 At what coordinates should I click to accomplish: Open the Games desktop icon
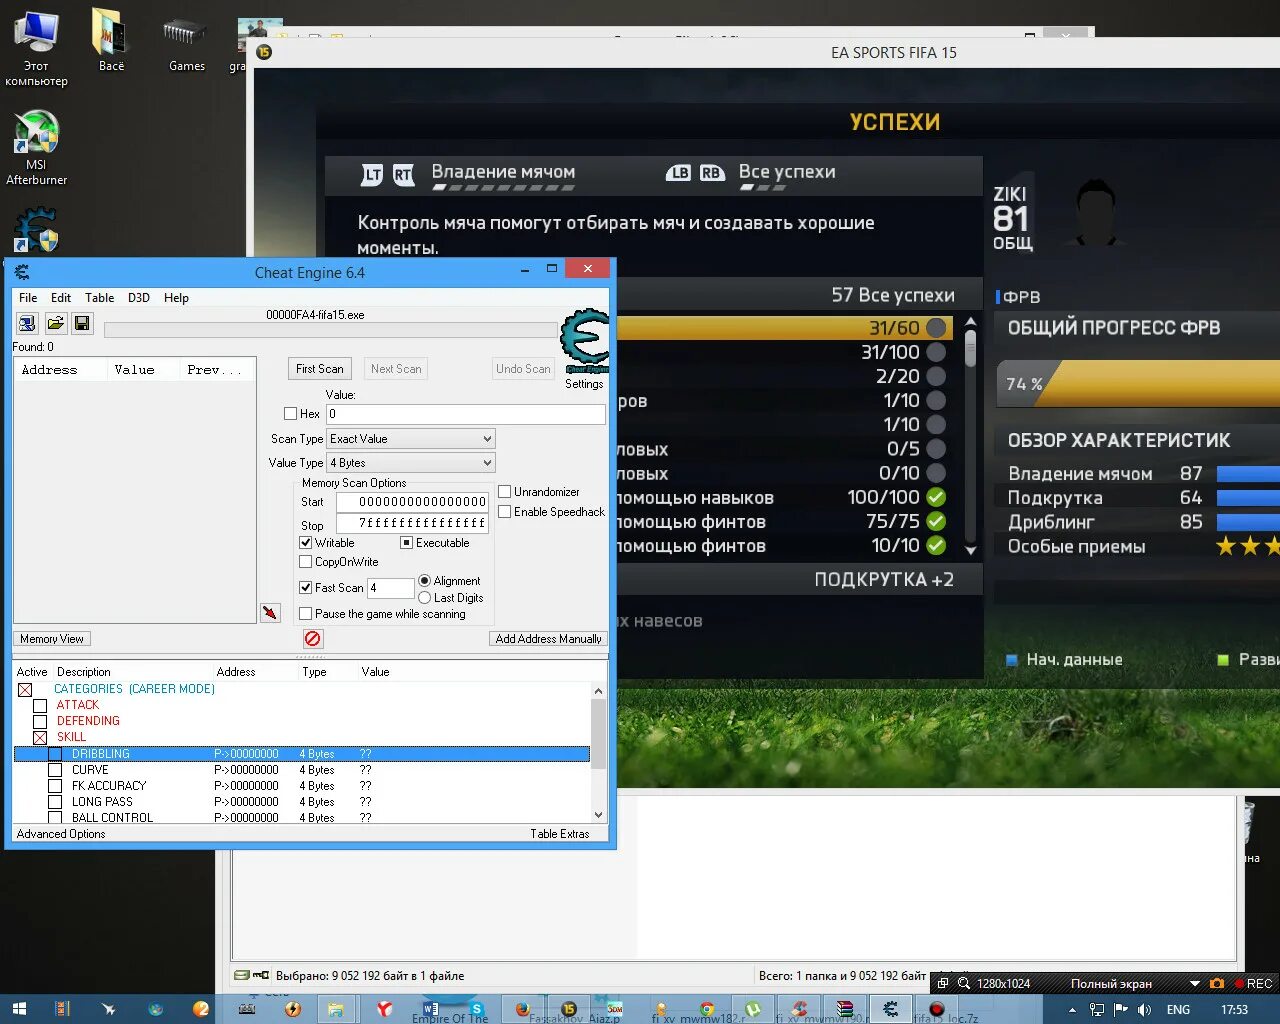click(186, 44)
